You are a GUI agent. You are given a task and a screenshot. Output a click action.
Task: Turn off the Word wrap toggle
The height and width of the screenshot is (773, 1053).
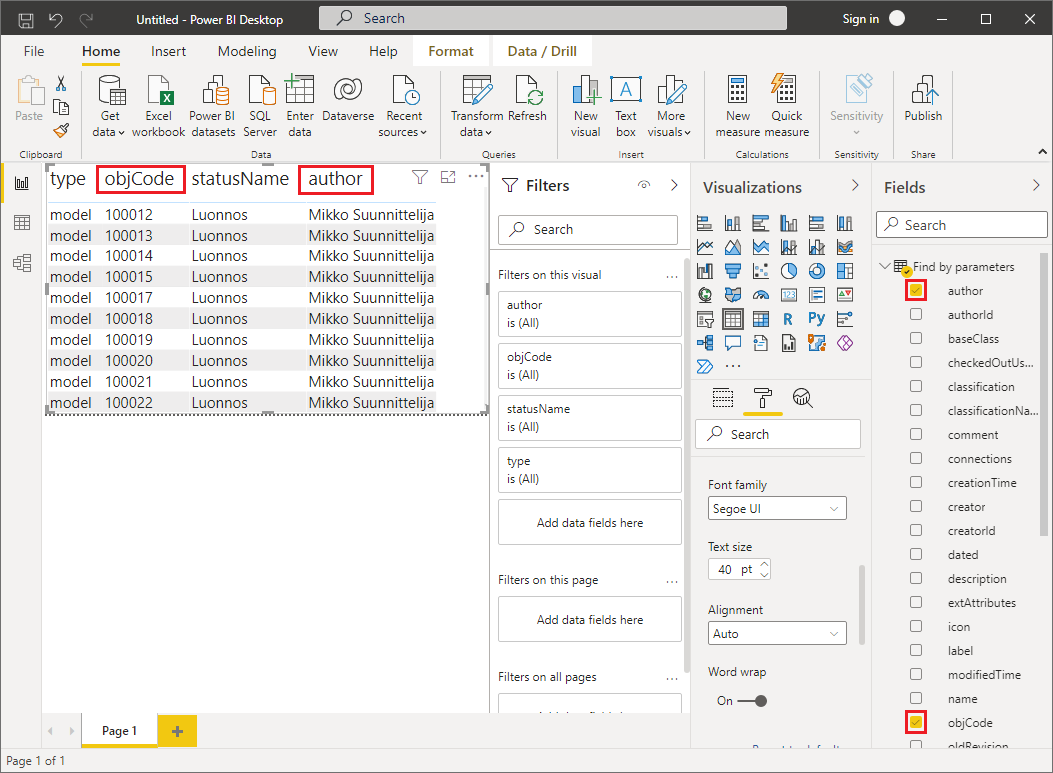pos(754,701)
